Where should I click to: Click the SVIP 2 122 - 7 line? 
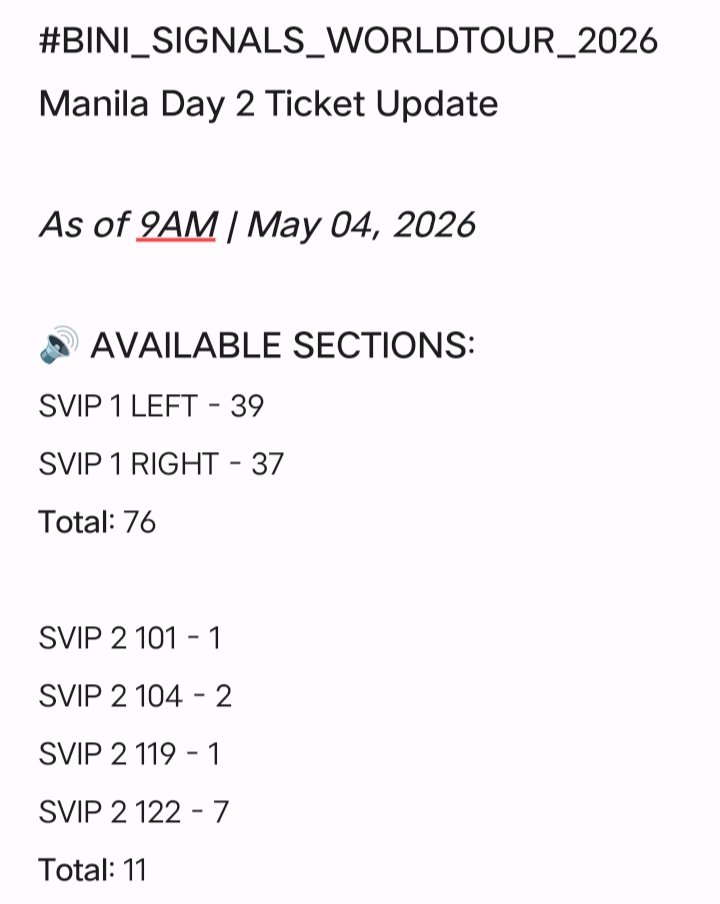click(134, 812)
